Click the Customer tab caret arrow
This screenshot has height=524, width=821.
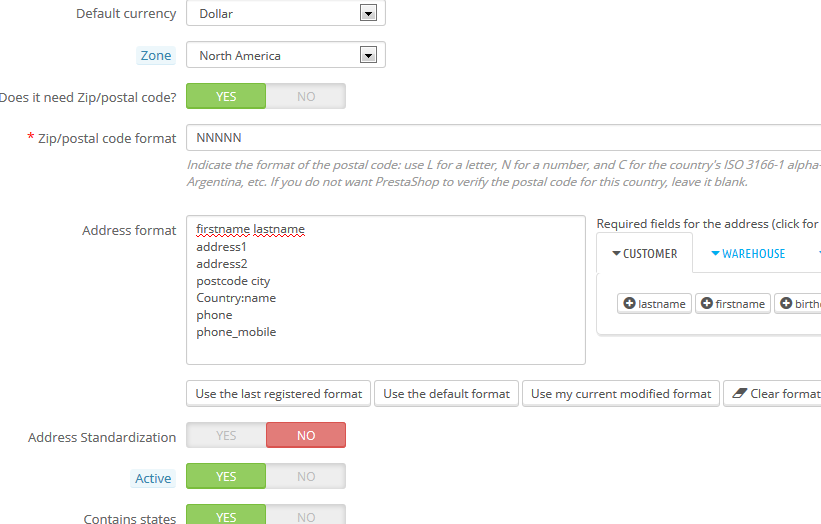point(616,254)
